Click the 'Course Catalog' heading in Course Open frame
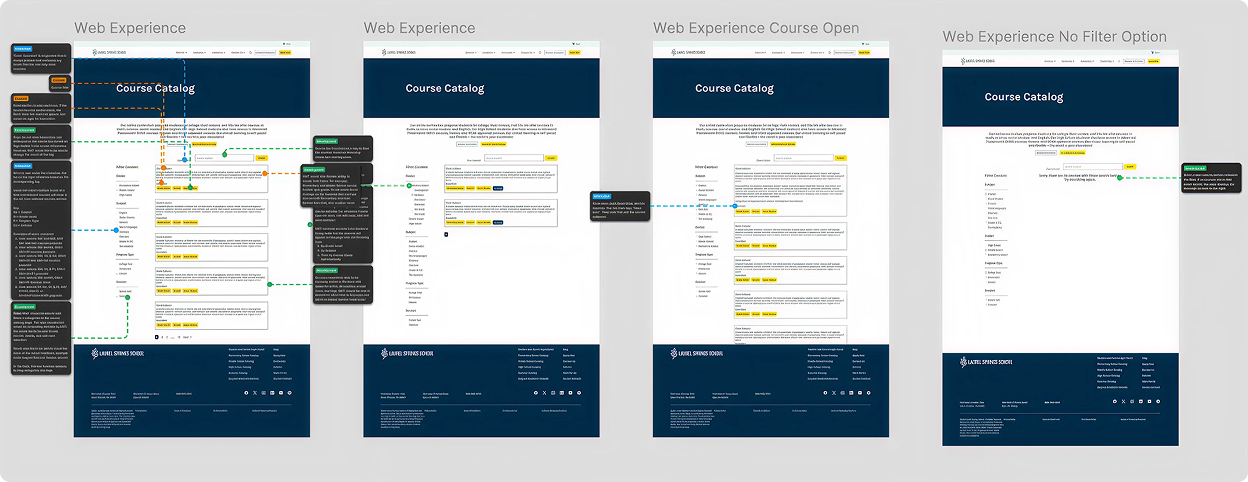 [735, 88]
